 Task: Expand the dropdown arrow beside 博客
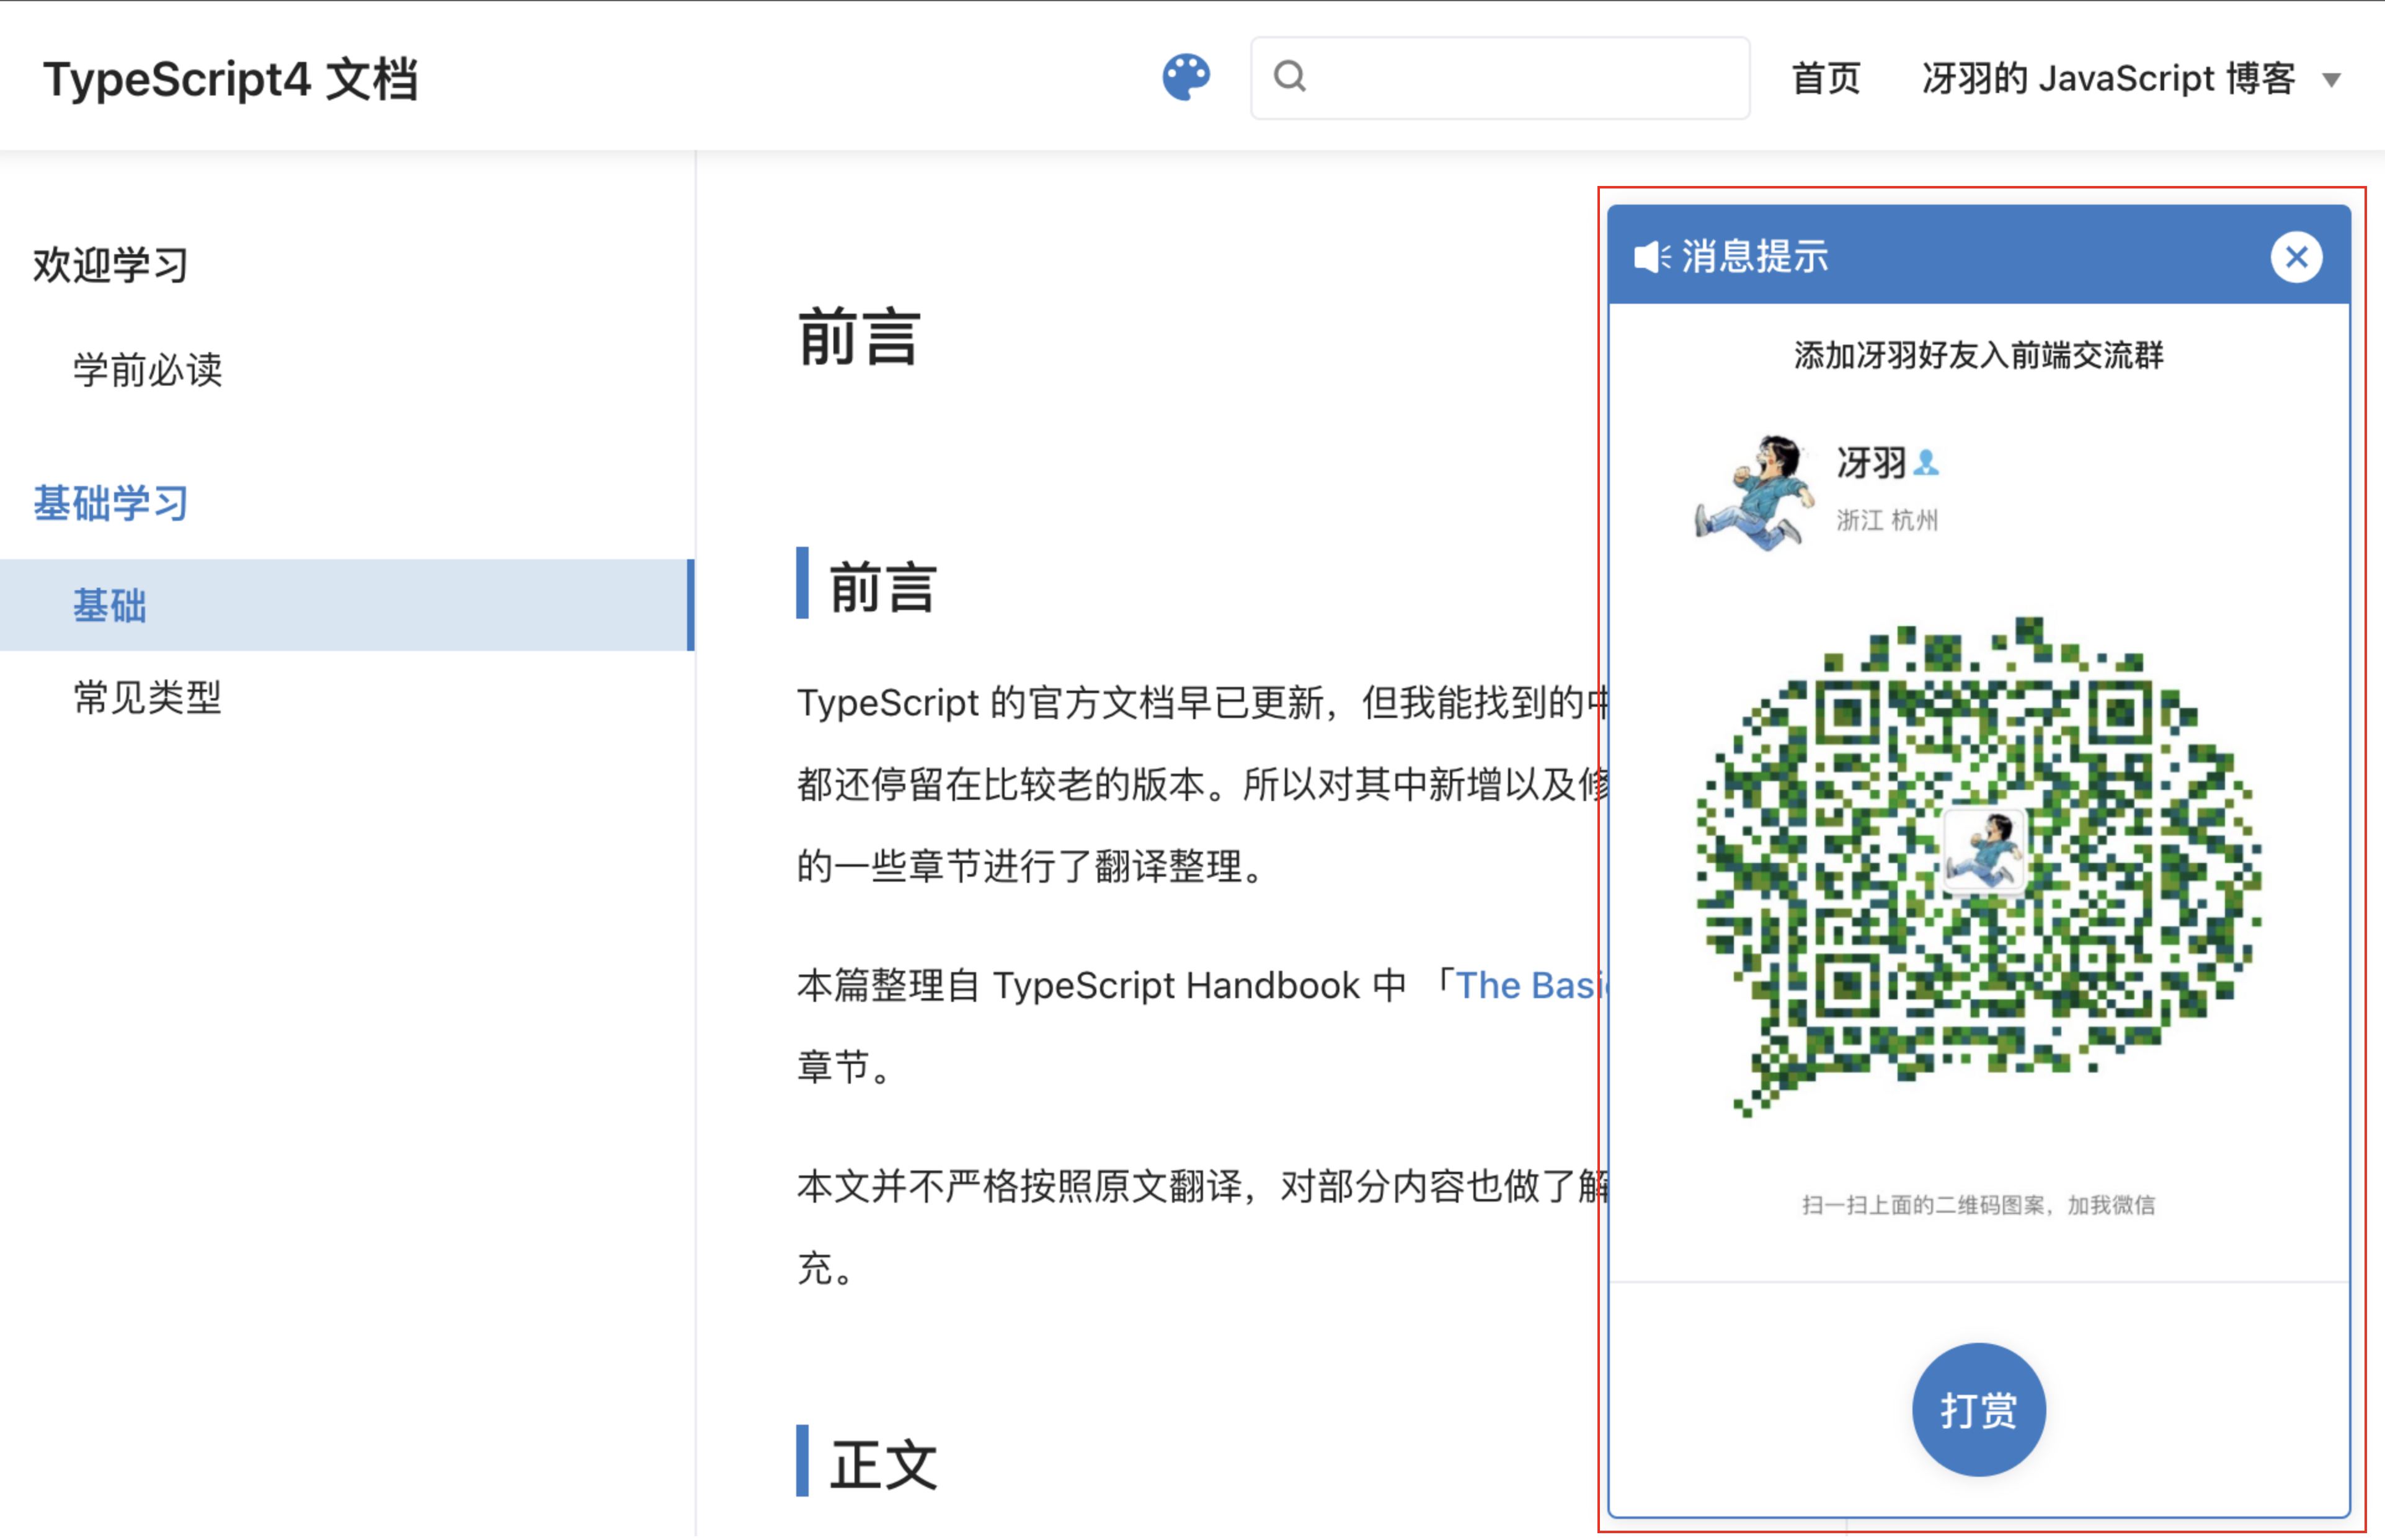[2331, 80]
